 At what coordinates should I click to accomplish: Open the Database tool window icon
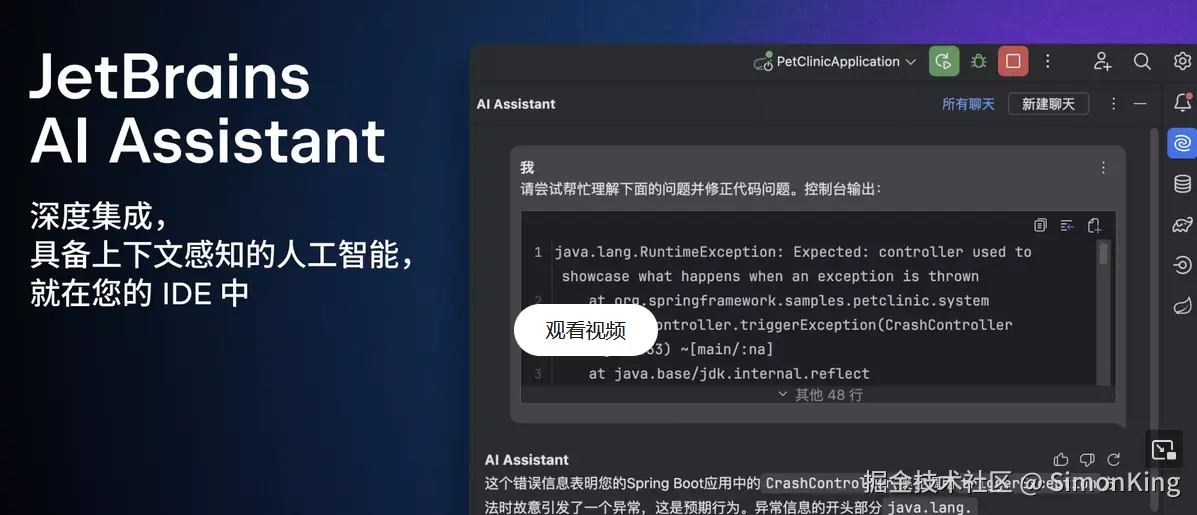(1182, 184)
